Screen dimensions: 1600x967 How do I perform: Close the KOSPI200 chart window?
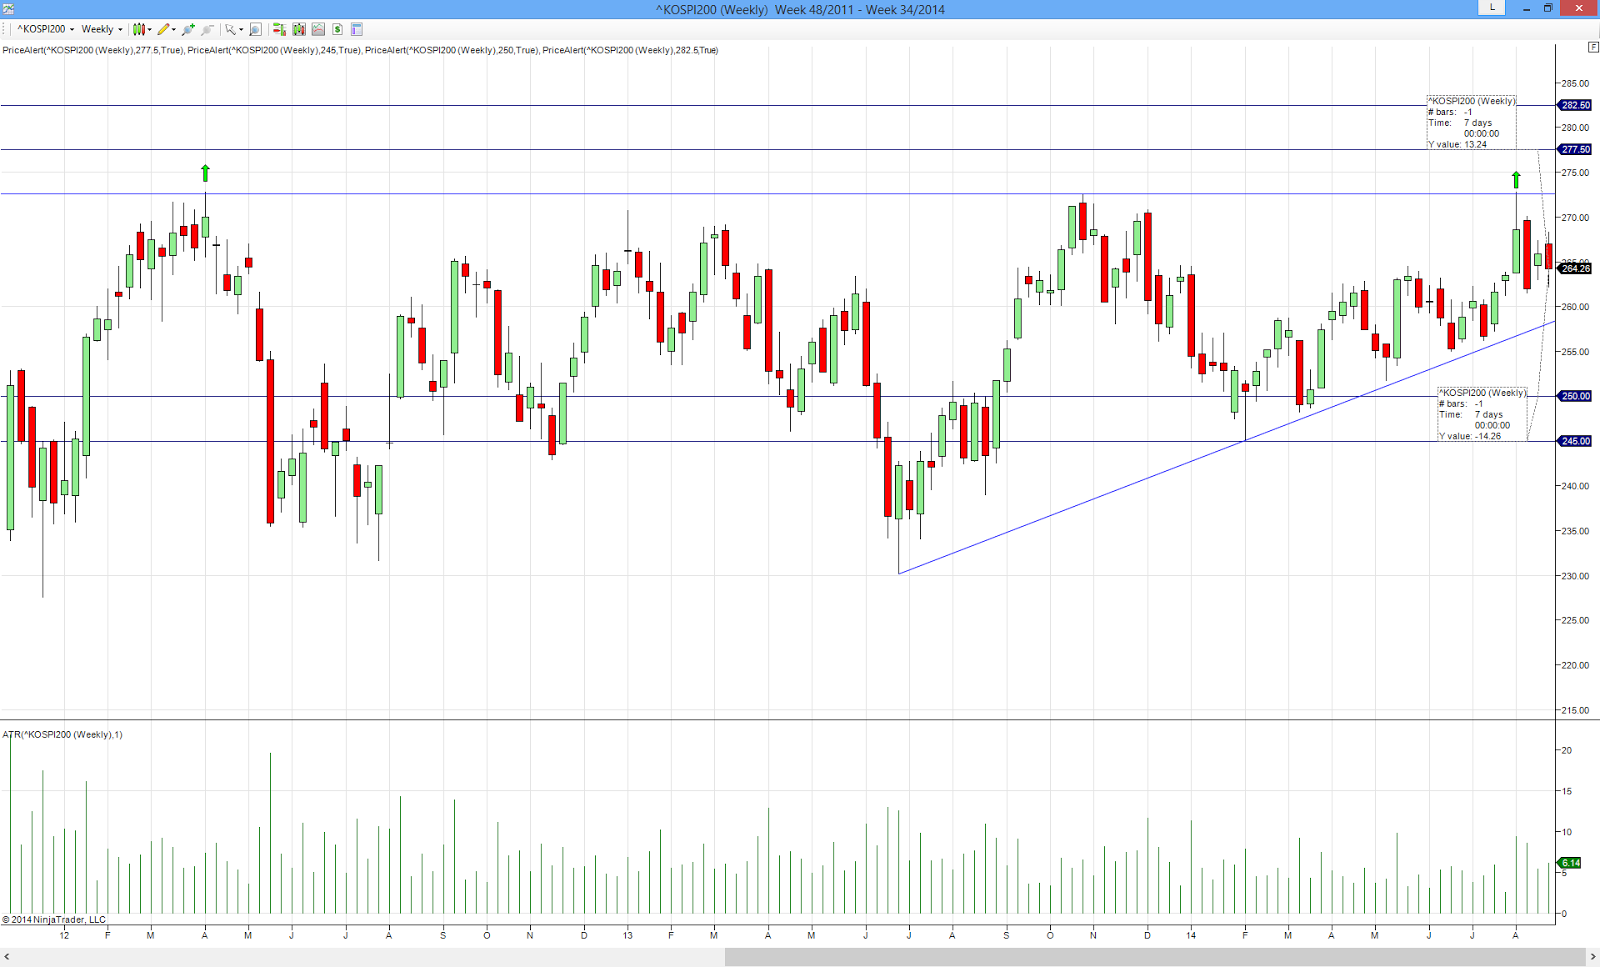pos(1580,8)
